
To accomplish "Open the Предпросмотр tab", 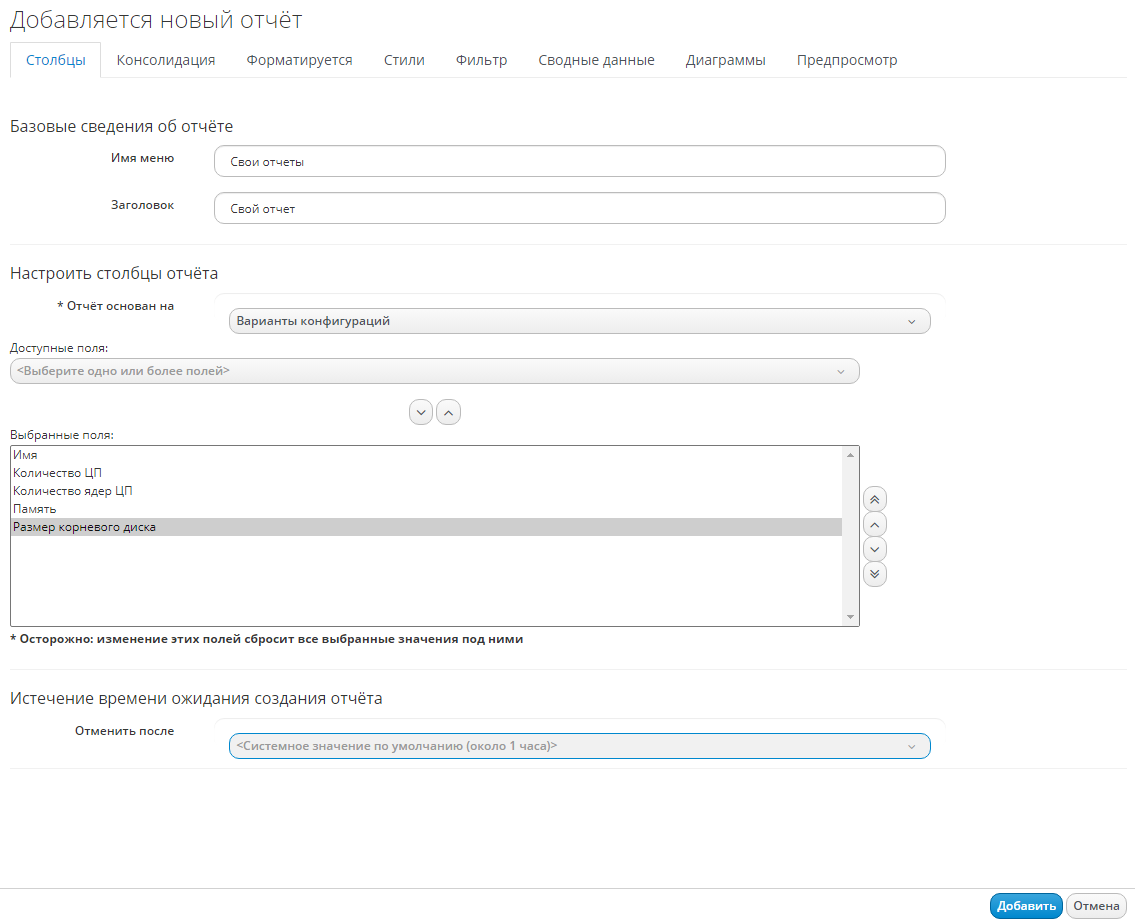I will [846, 60].
